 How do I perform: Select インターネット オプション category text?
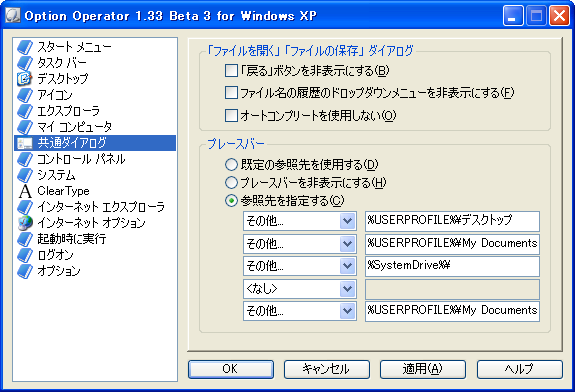tap(92, 223)
